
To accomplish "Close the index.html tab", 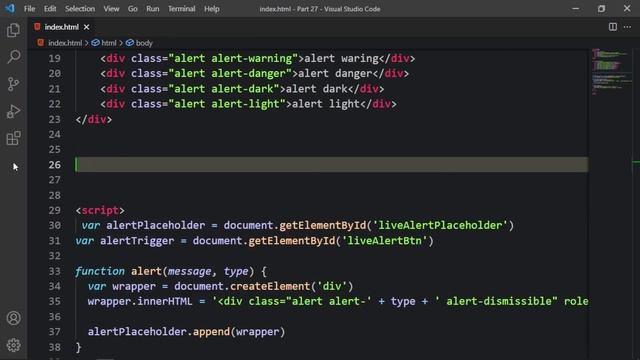I will [x=87, y=27].
